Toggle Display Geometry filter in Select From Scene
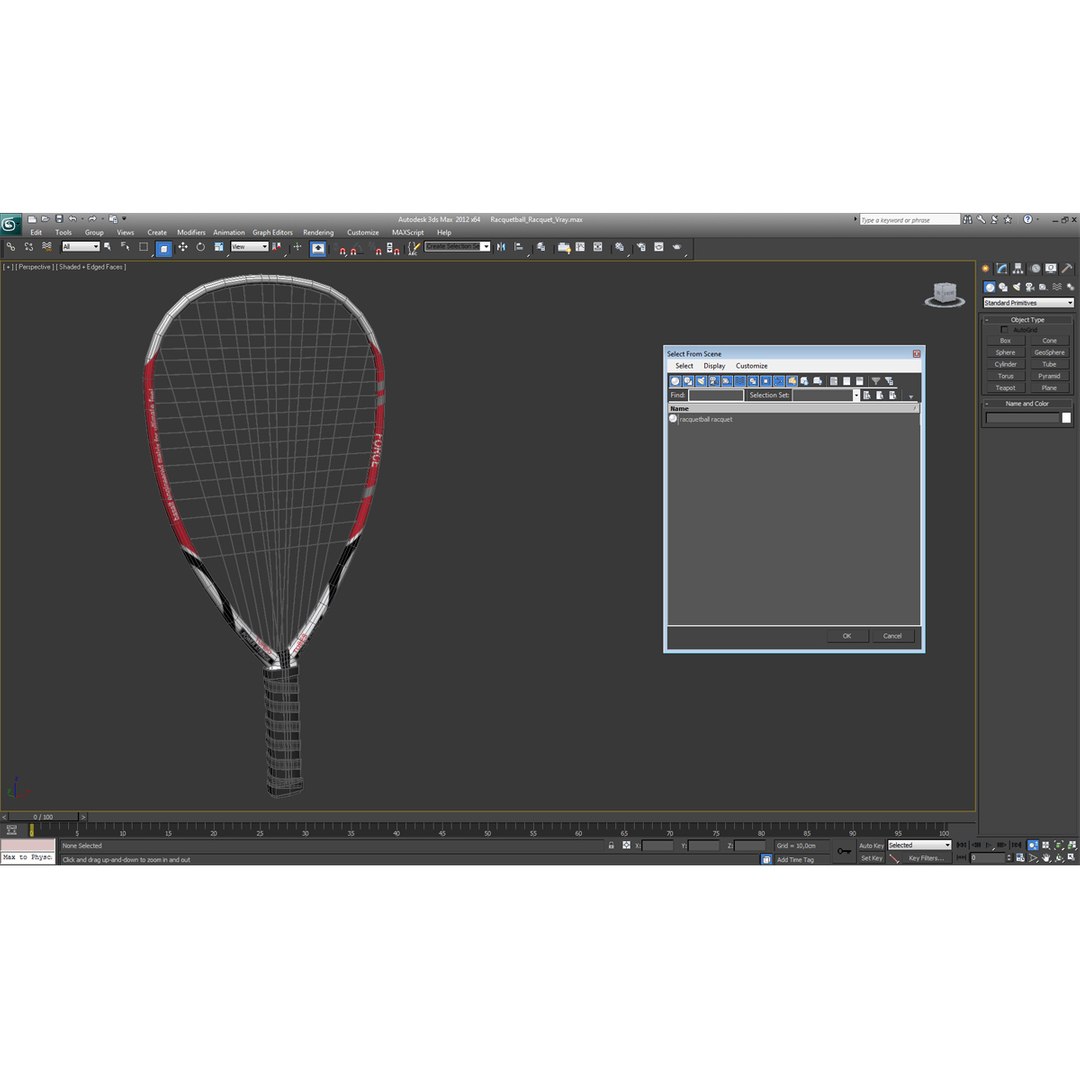The height and width of the screenshot is (1080, 1080). click(675, 381)
